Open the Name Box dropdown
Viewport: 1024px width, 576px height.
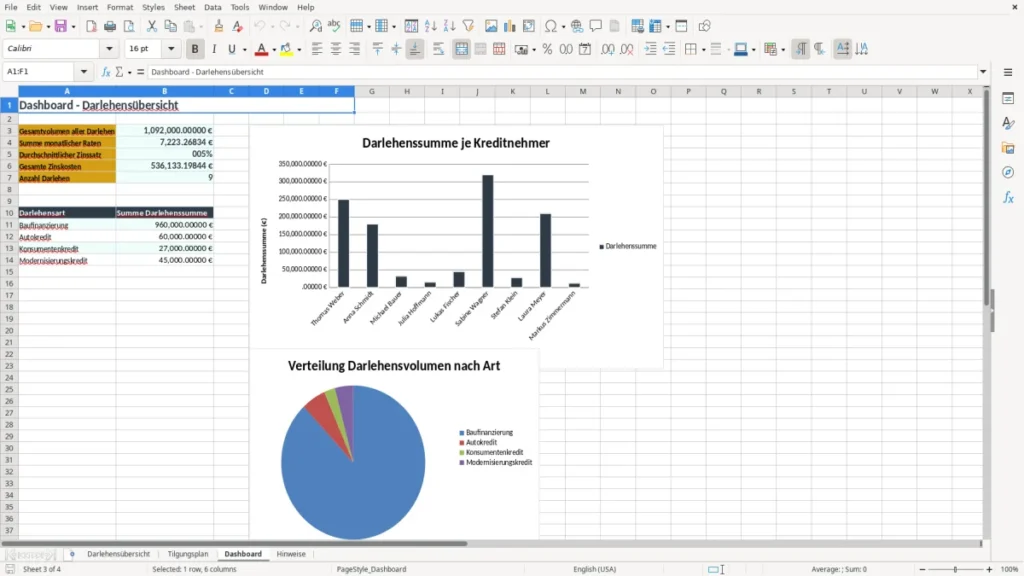point(84,72)
